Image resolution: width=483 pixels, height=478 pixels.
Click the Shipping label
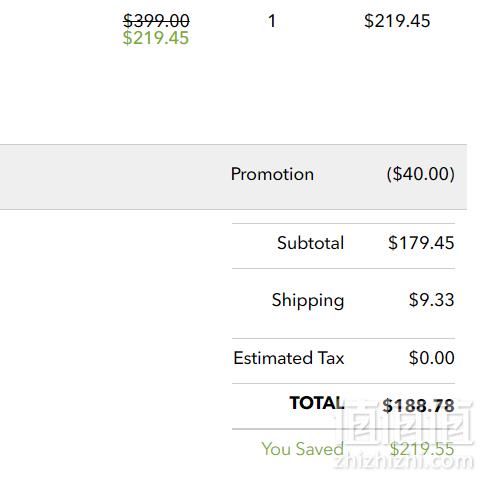[308, 300]
